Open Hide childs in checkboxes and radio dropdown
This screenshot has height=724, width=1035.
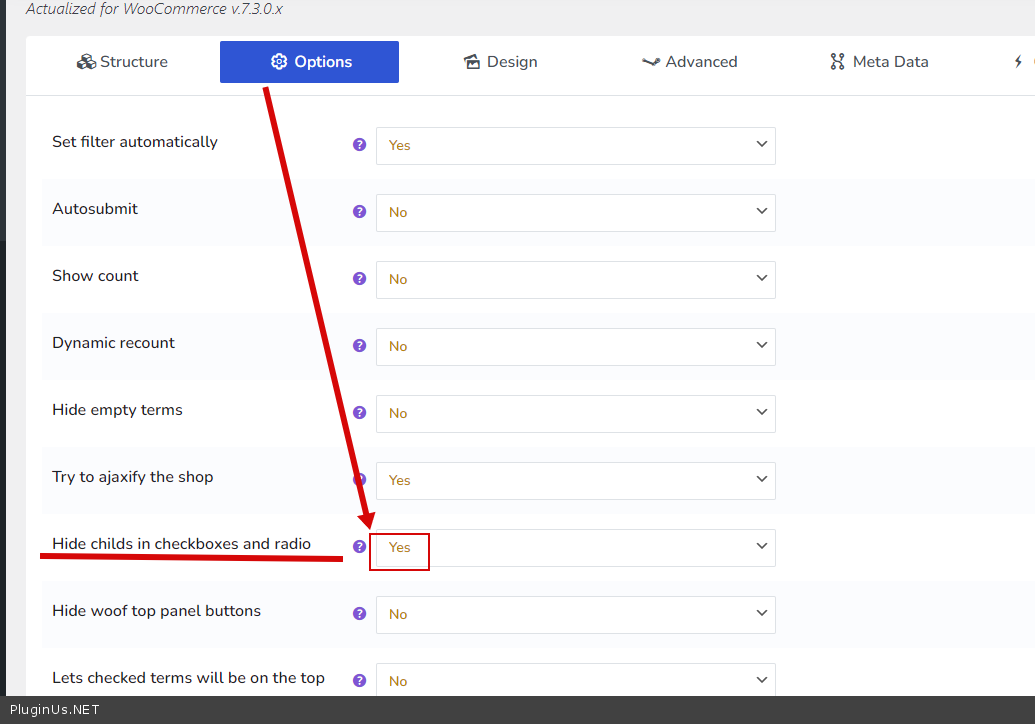point(575,547)
